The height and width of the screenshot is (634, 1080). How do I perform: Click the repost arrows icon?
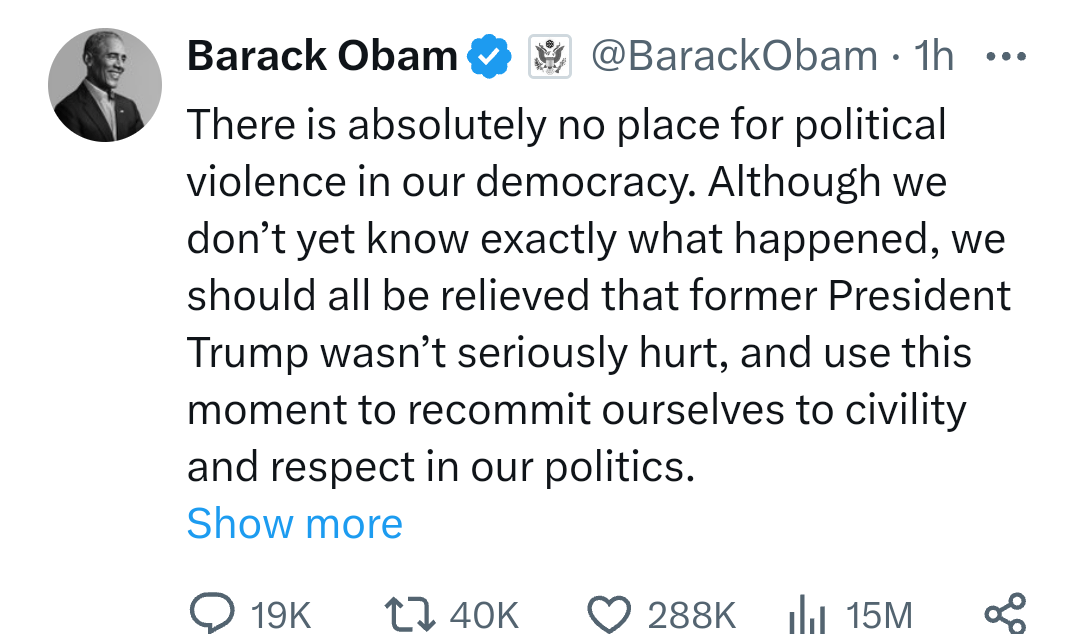pos(410,612)
